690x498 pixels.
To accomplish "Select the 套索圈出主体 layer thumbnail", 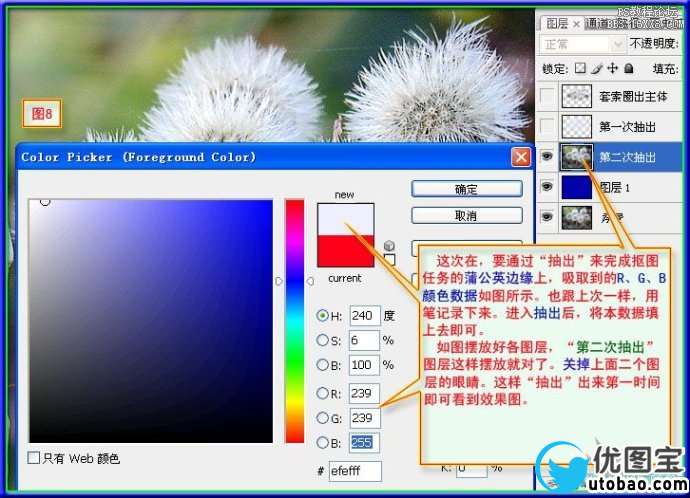I will (x=576, y=96).
